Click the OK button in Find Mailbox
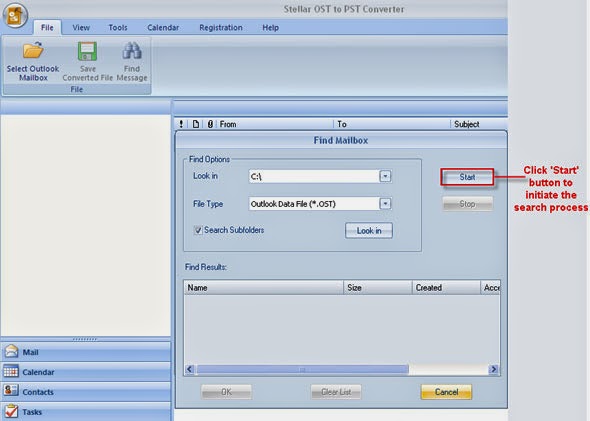The image size is (590, 421). (x=226, y=392)
